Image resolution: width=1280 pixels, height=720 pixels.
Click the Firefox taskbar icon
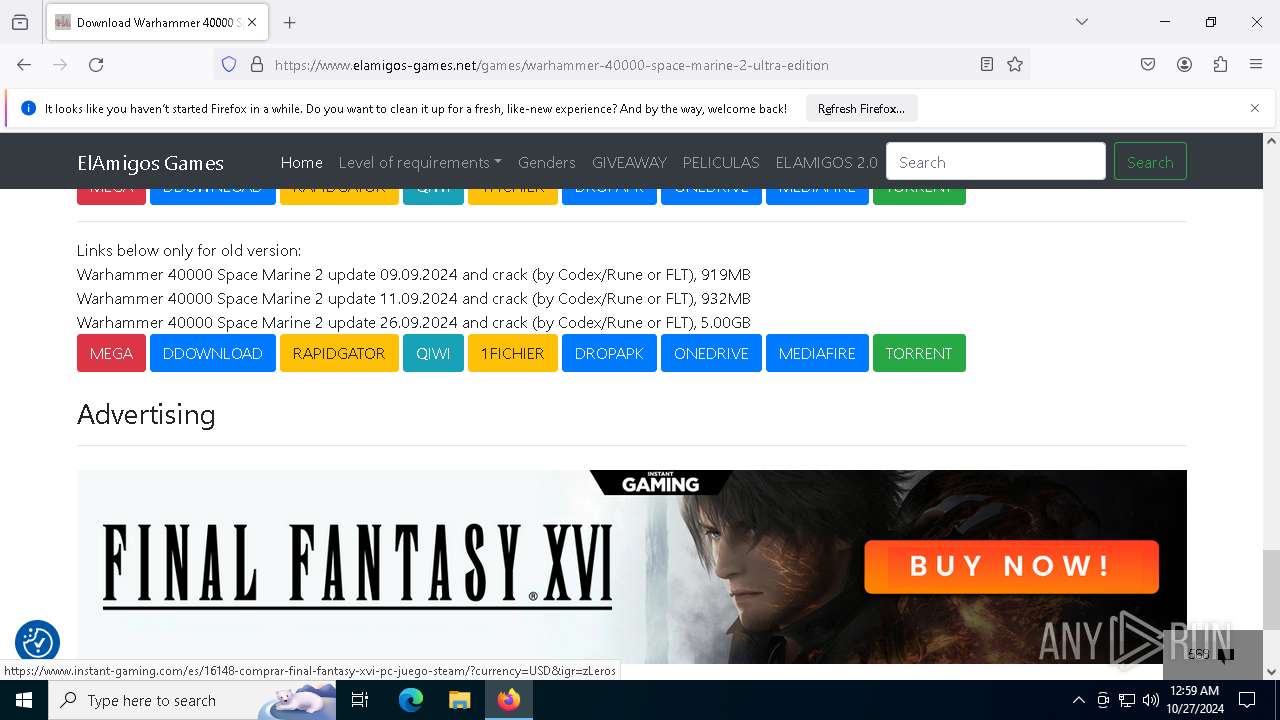(509, 700)
